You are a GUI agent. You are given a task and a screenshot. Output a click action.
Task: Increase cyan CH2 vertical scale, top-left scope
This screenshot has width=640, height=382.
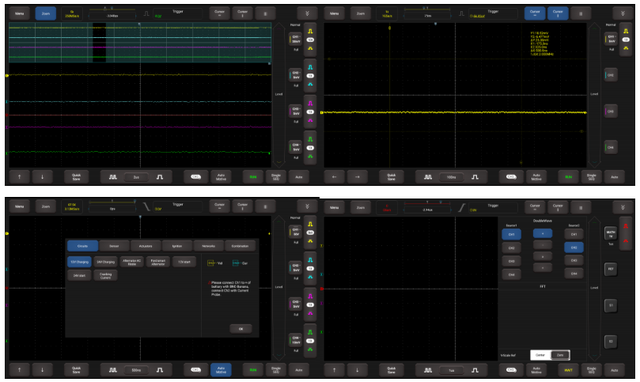(x=310, y=67)
